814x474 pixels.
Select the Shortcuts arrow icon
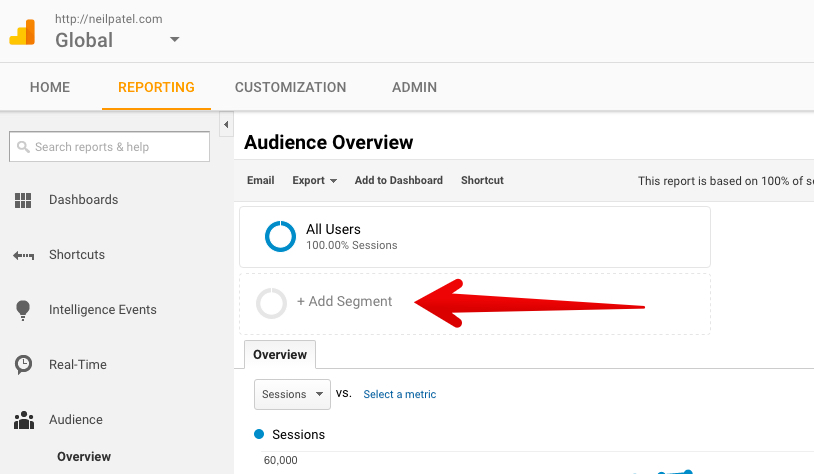(23, 255)
